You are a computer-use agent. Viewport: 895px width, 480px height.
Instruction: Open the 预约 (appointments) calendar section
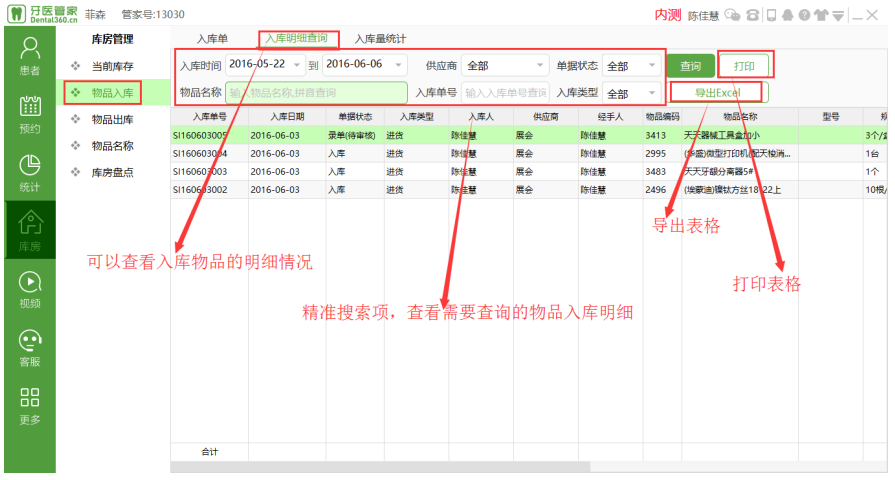30,114
